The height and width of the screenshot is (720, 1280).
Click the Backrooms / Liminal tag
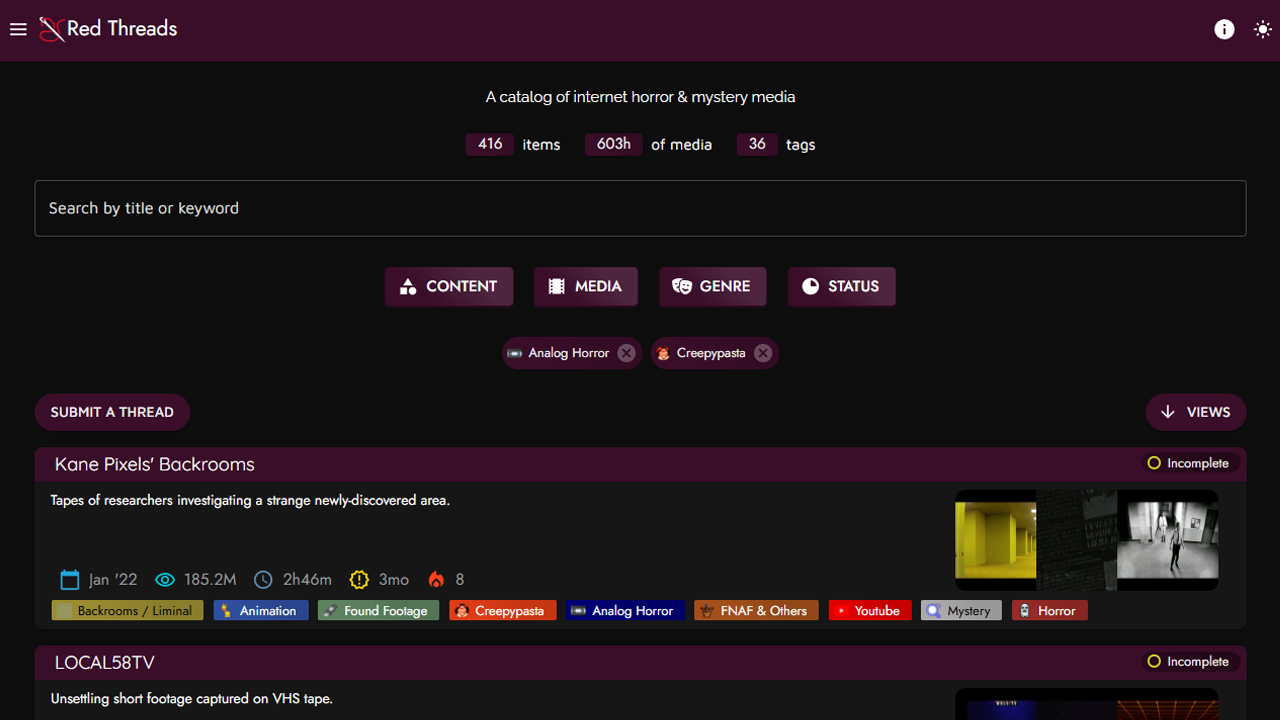pos(127,610)
